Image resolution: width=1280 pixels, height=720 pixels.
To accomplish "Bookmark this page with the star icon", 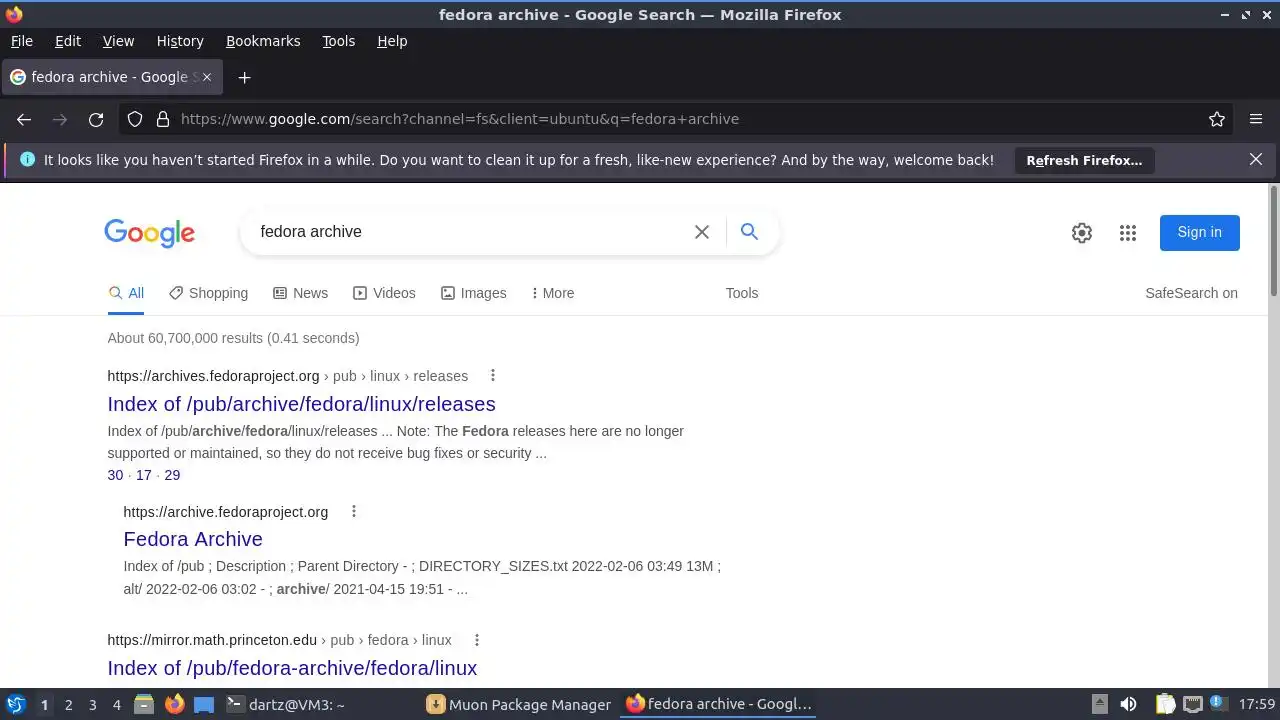I will [x=1217, y=119].
